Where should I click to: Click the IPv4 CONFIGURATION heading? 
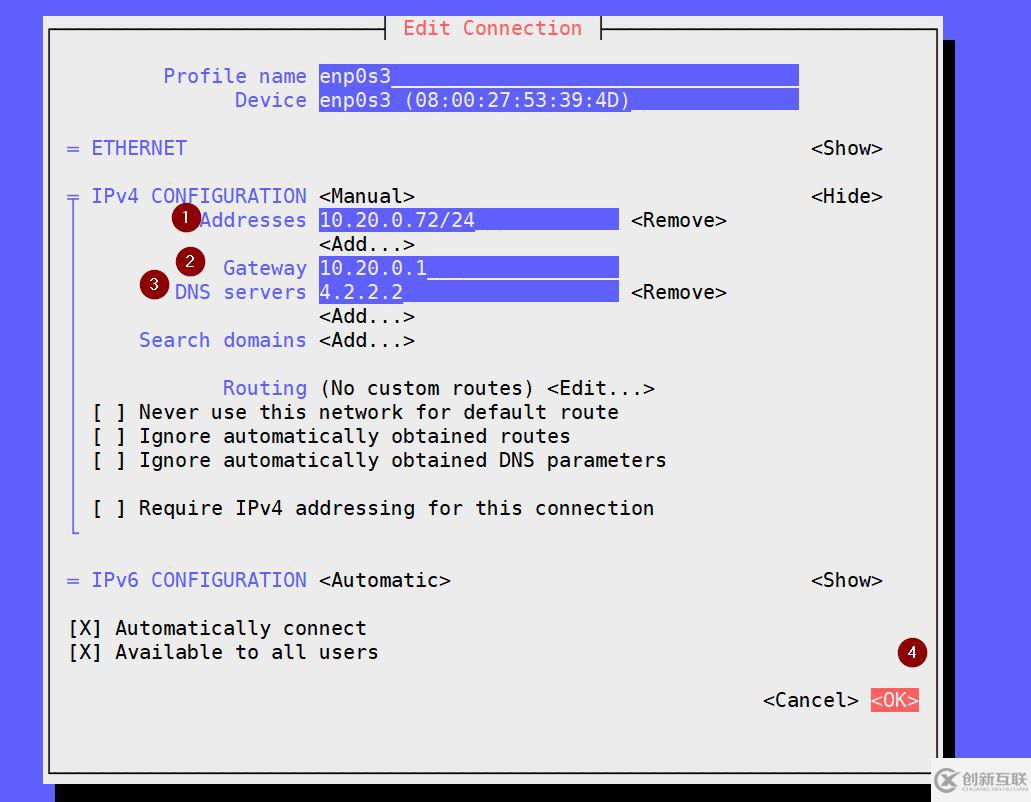[x=199, y=196]
